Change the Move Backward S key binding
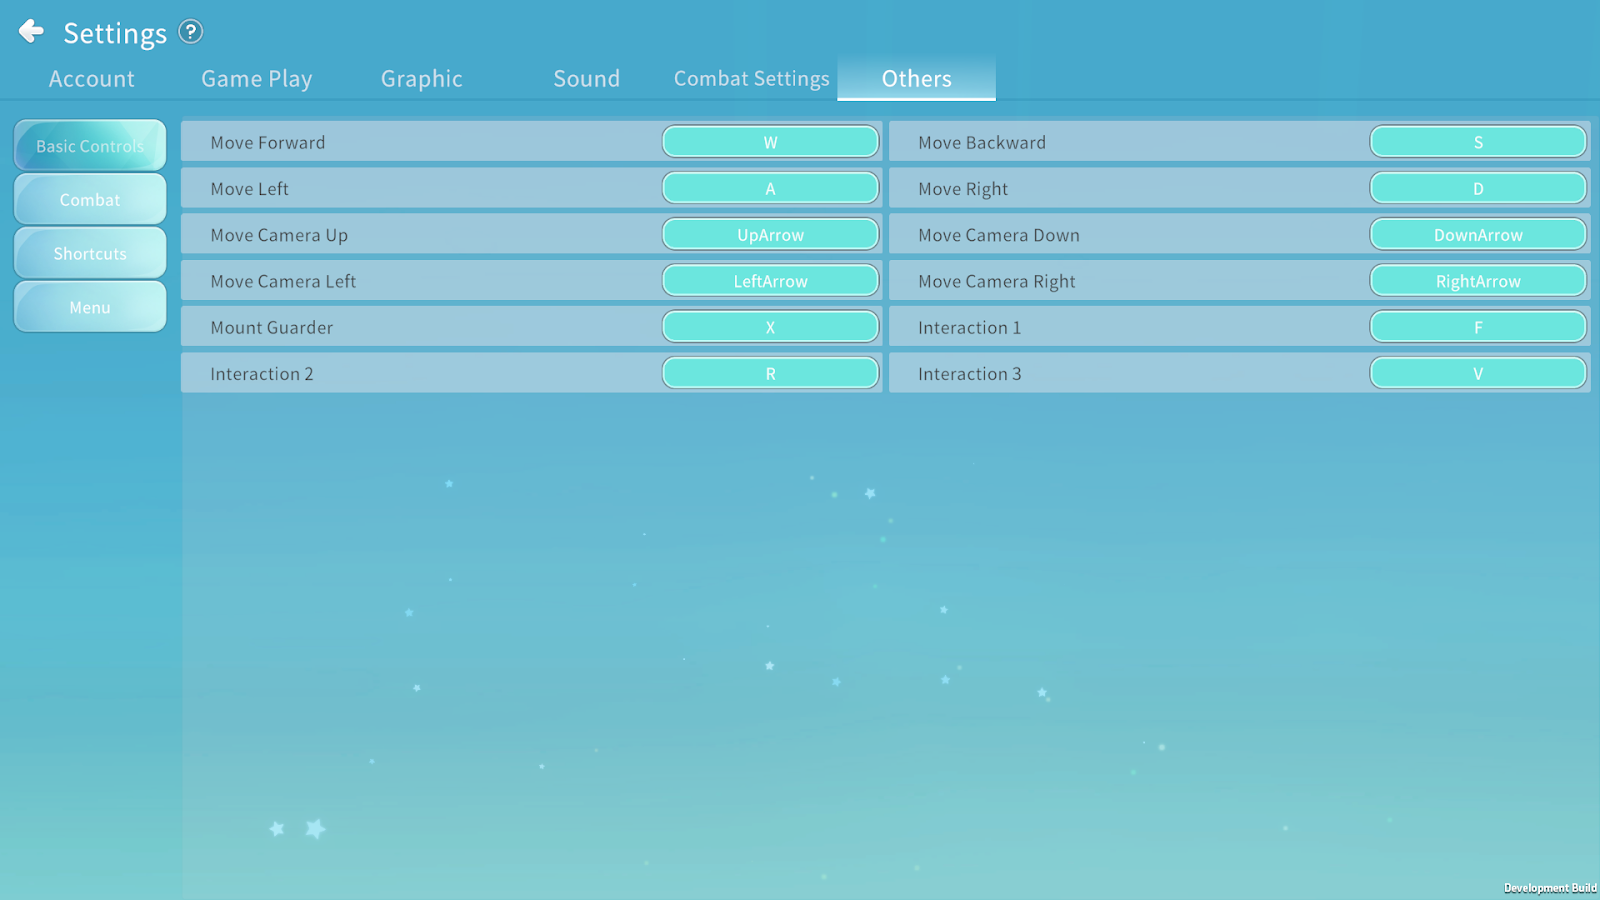This screenshot has width=1600, height=900. tap(1477, 142)
